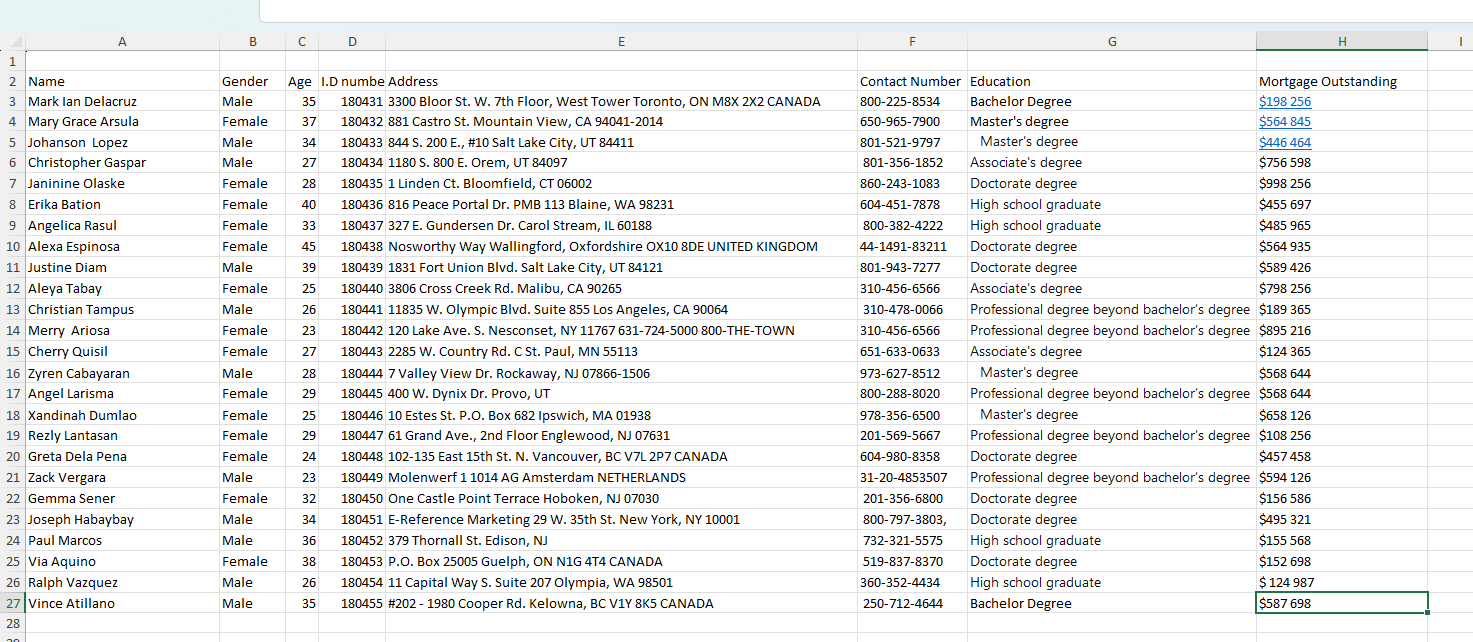Select Via Aquino's Female gender cell

pyautogui.click(x=253, y=561)
